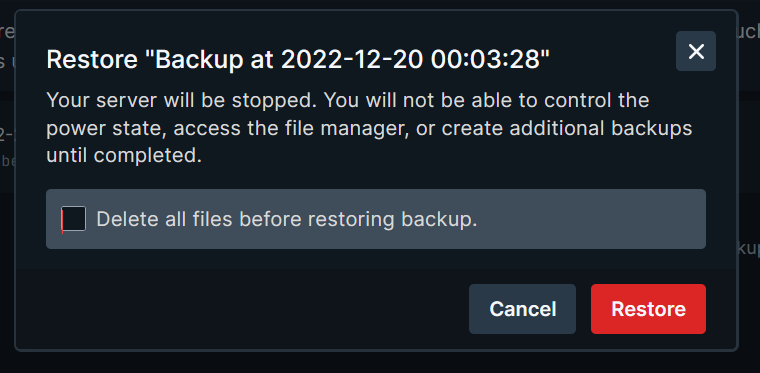760x373 pixels.
Task: Close the restore backup dialog with X
Action: tap(696, 51)
